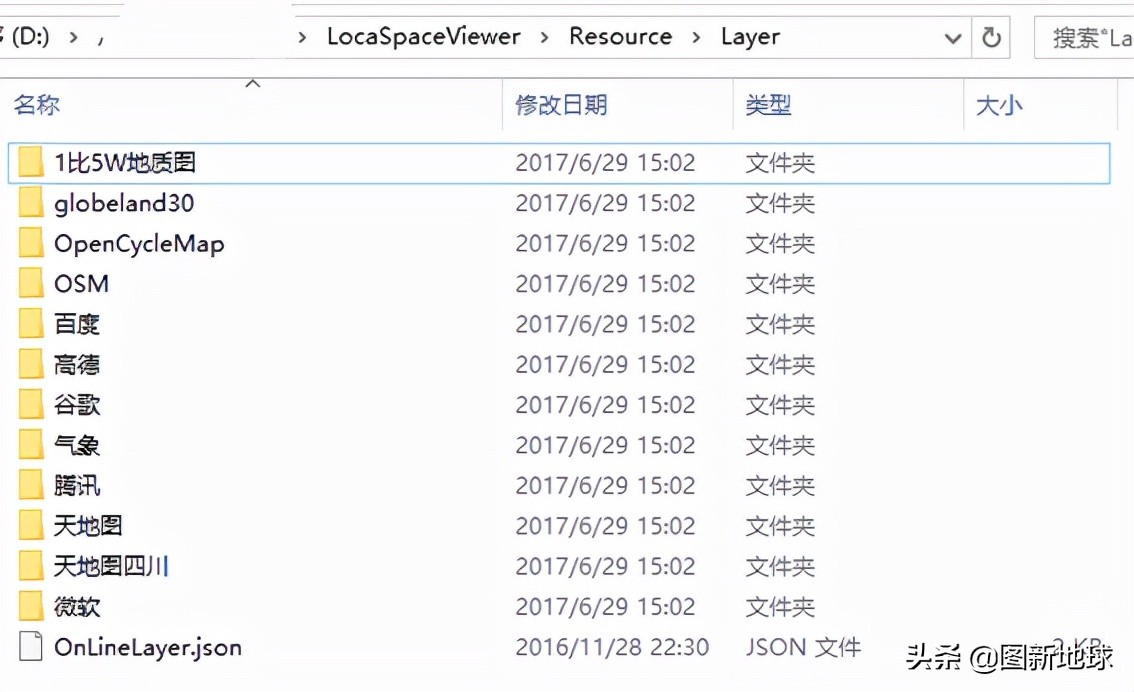Click the modified date of 天地图四川

[x=605, y=566]
